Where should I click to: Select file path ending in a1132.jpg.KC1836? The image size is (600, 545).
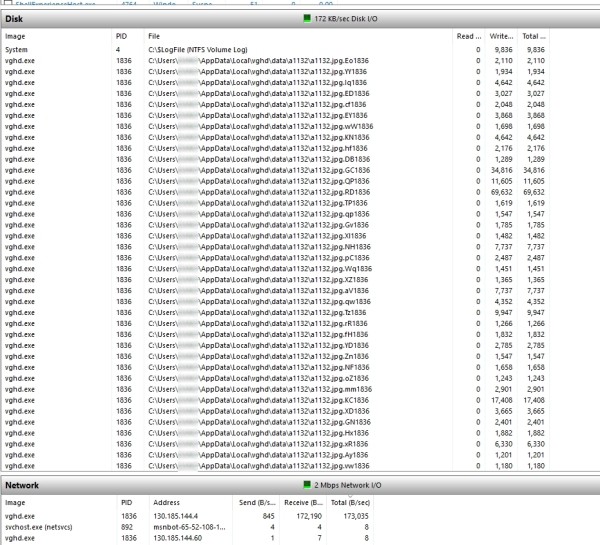pos(259,400)
